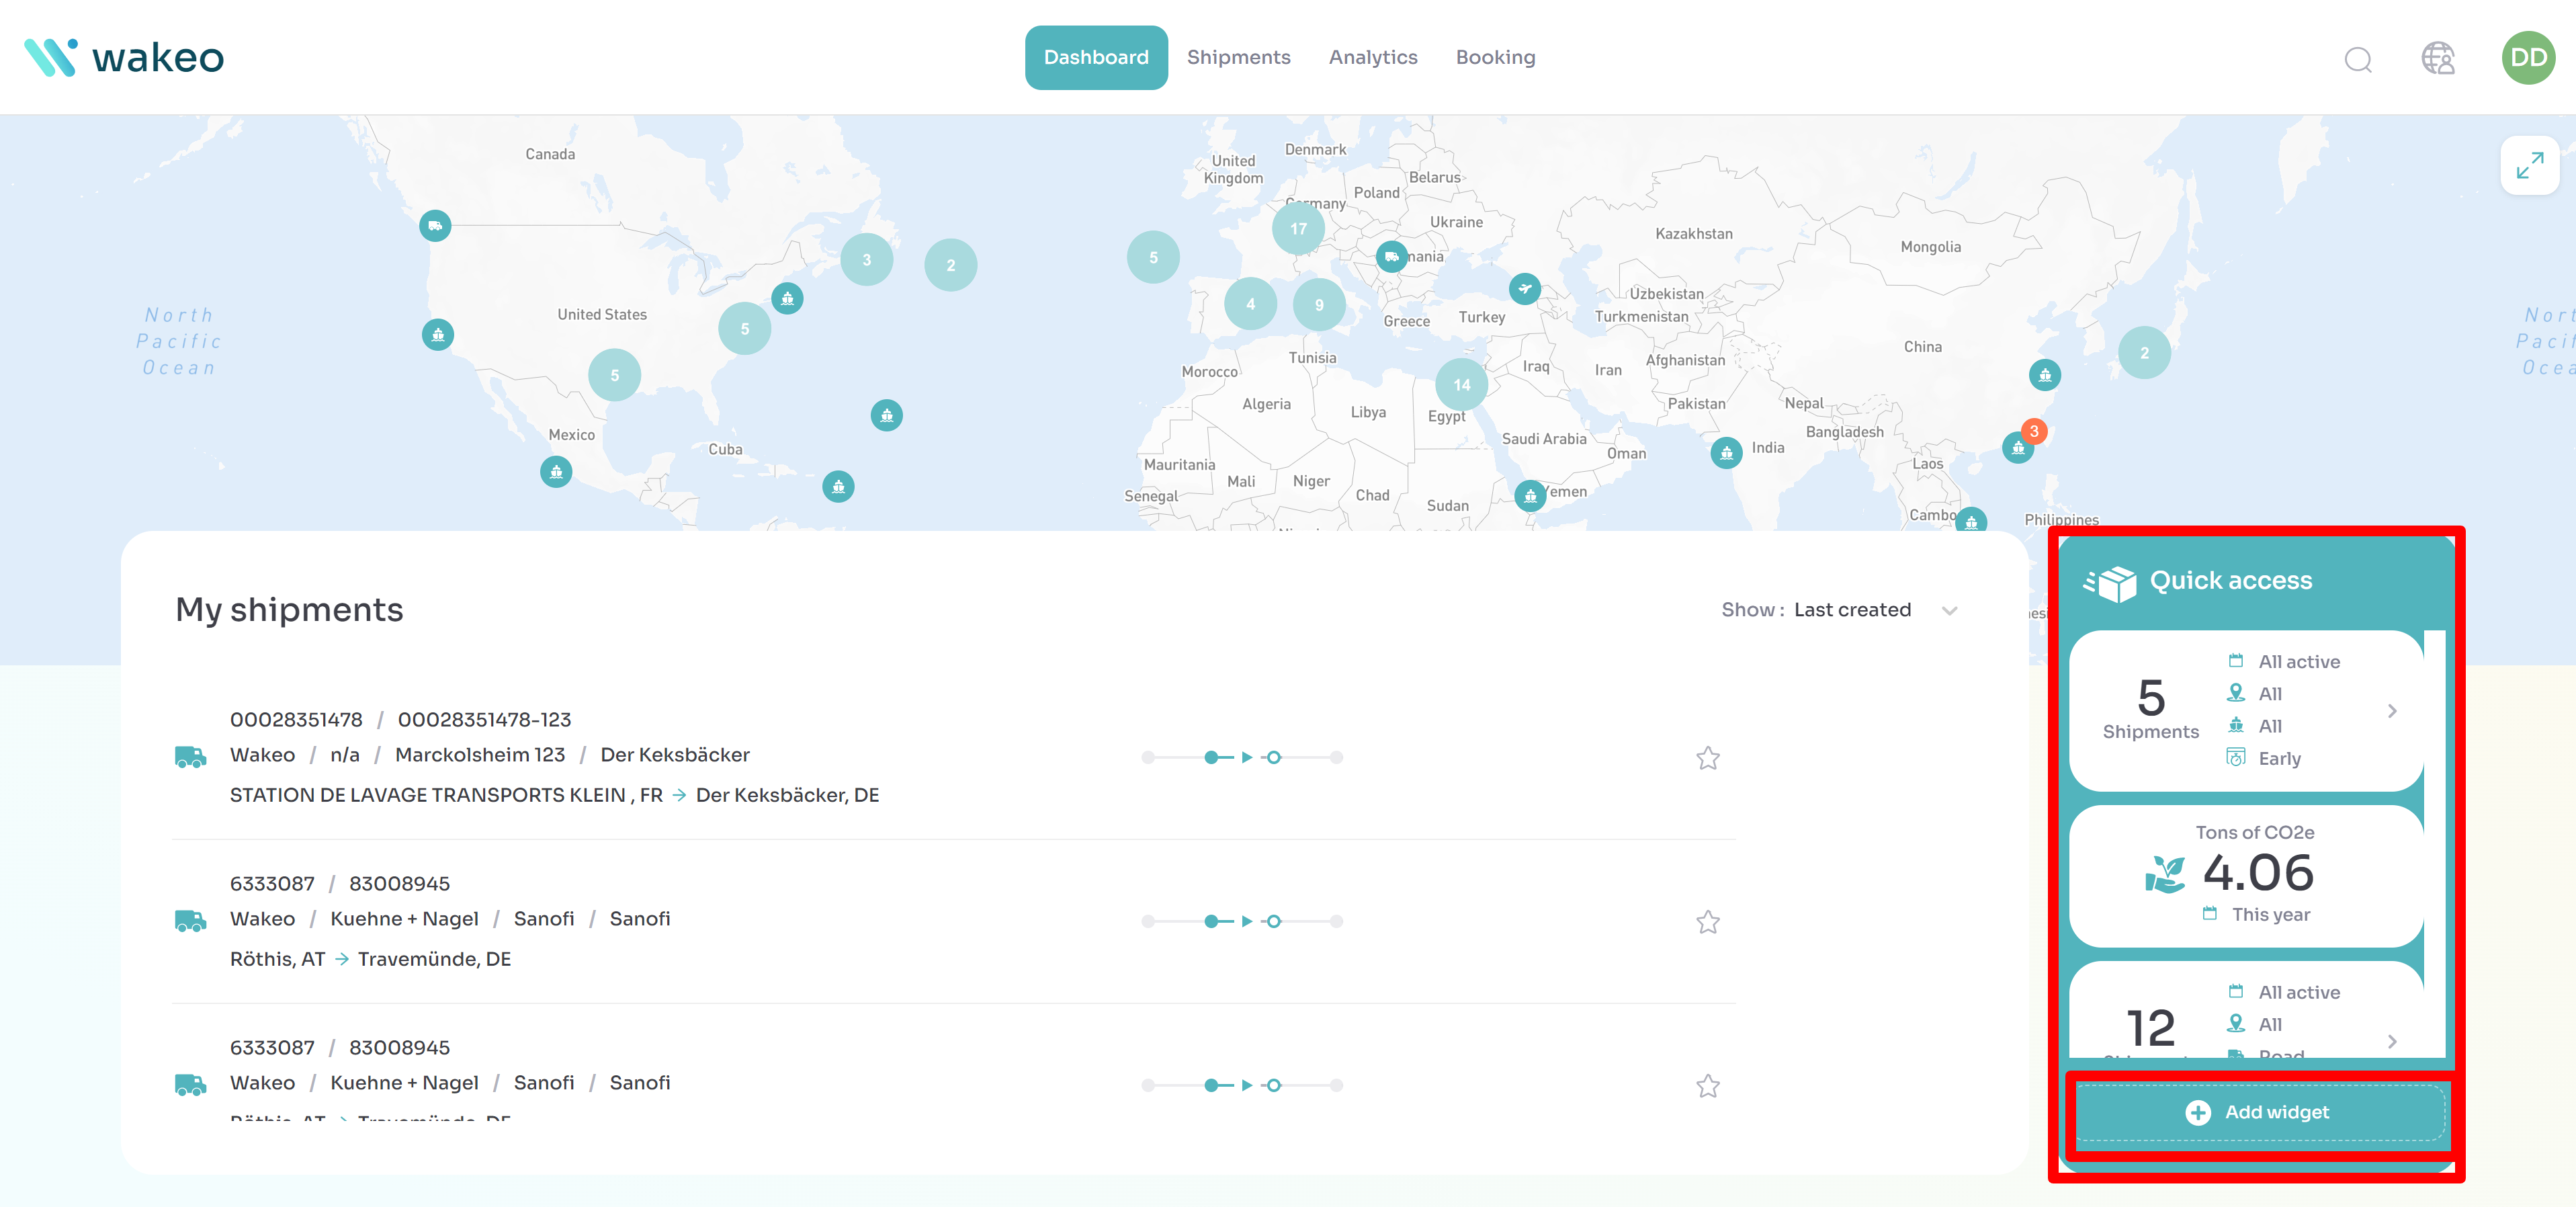
Task: Expand the 5 Shipments widget chevron
Action: click(x=2391, y=711)
